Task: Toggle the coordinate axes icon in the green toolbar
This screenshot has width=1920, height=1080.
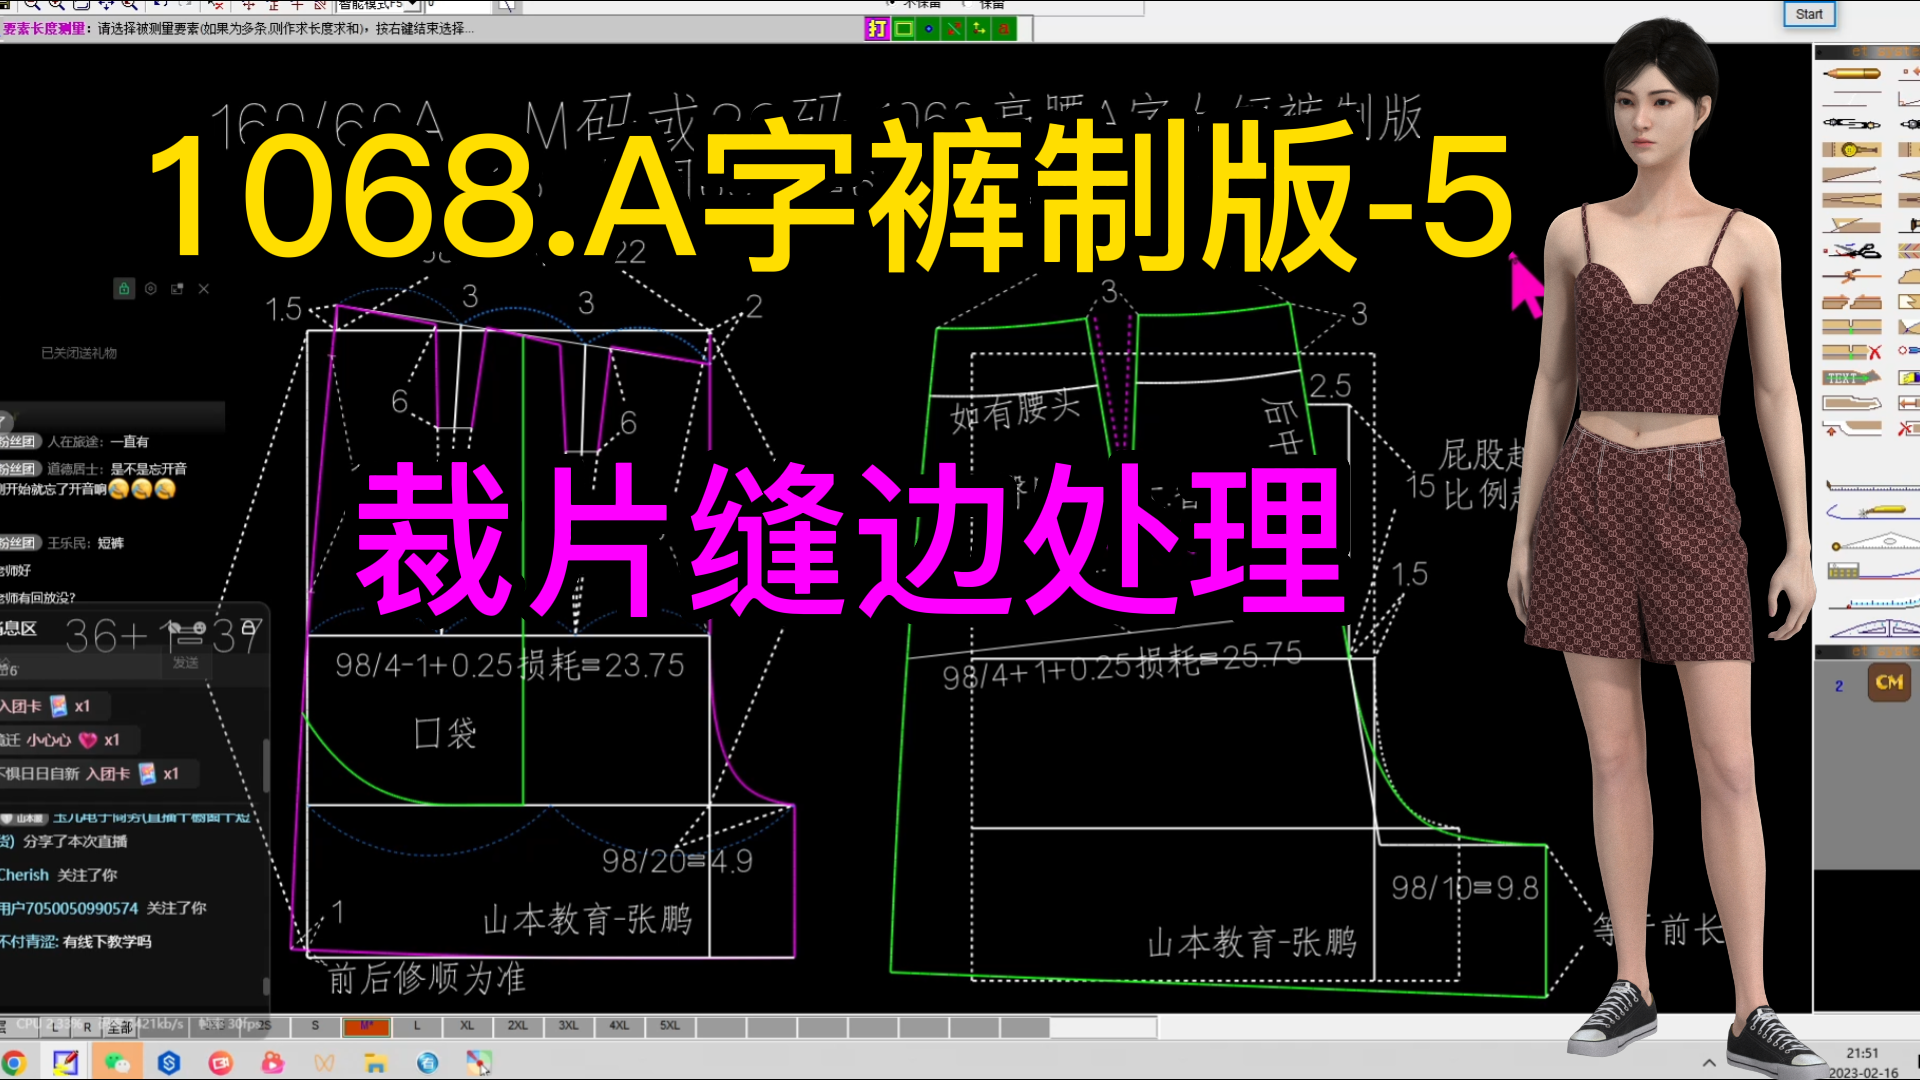Action: 978,29
